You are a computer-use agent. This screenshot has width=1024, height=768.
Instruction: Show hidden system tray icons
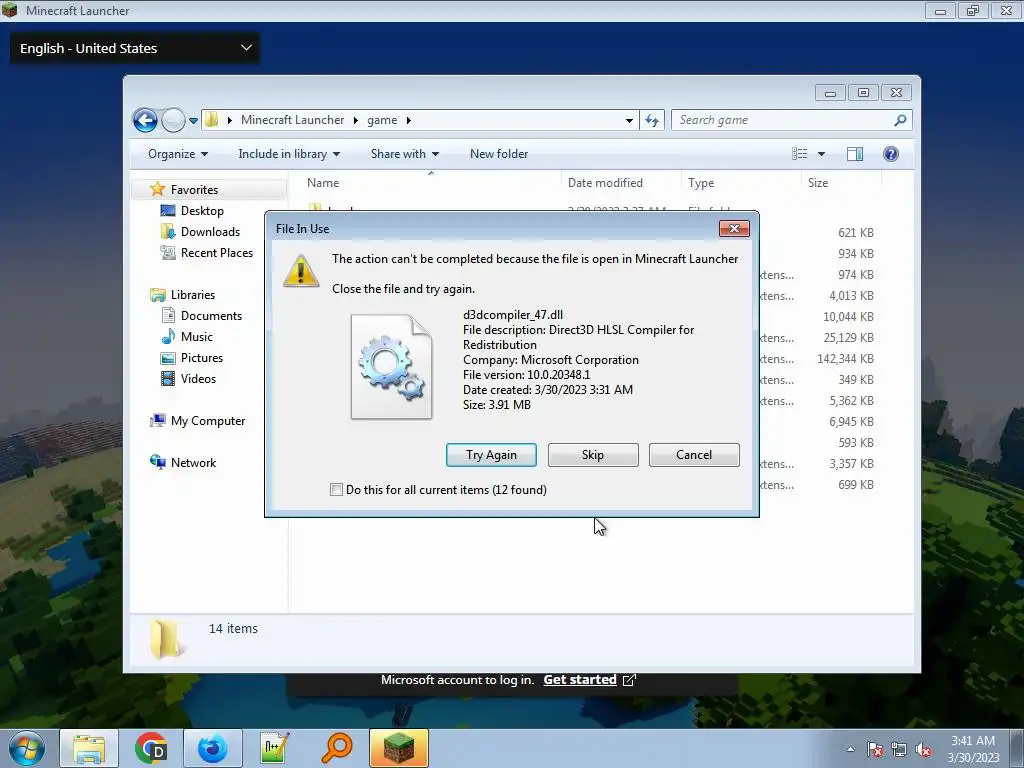point(850,749)
